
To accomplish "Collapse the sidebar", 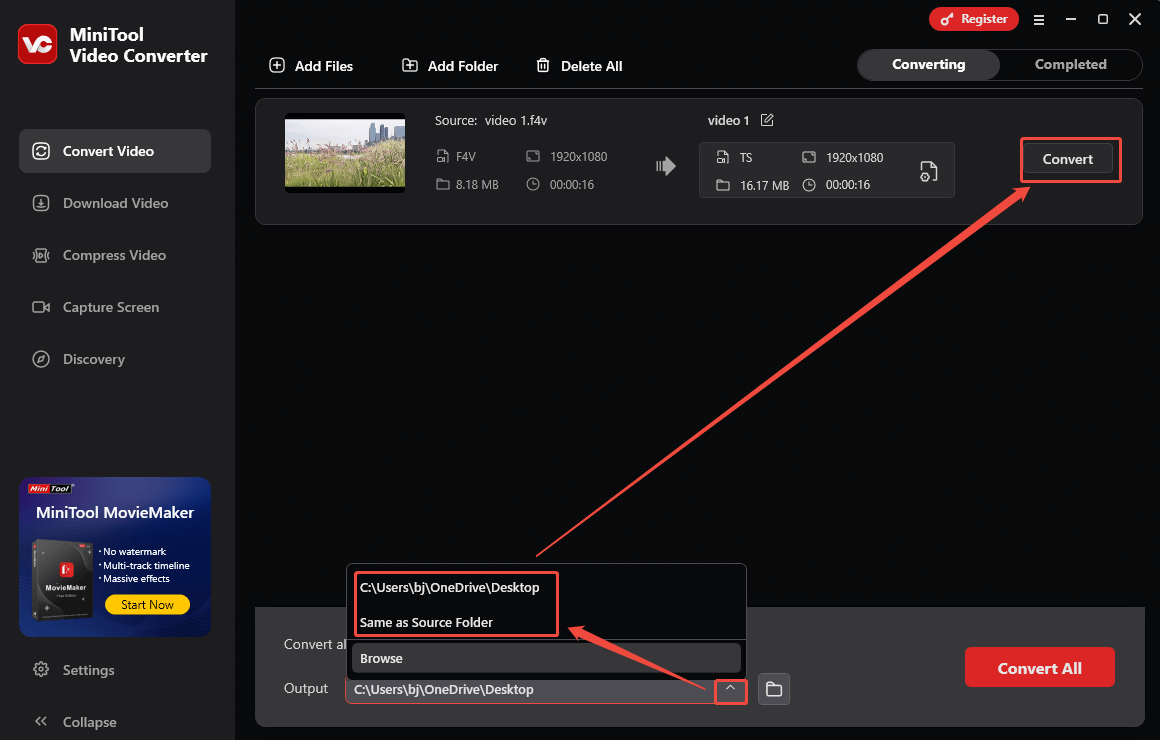I will coord(74,722).
